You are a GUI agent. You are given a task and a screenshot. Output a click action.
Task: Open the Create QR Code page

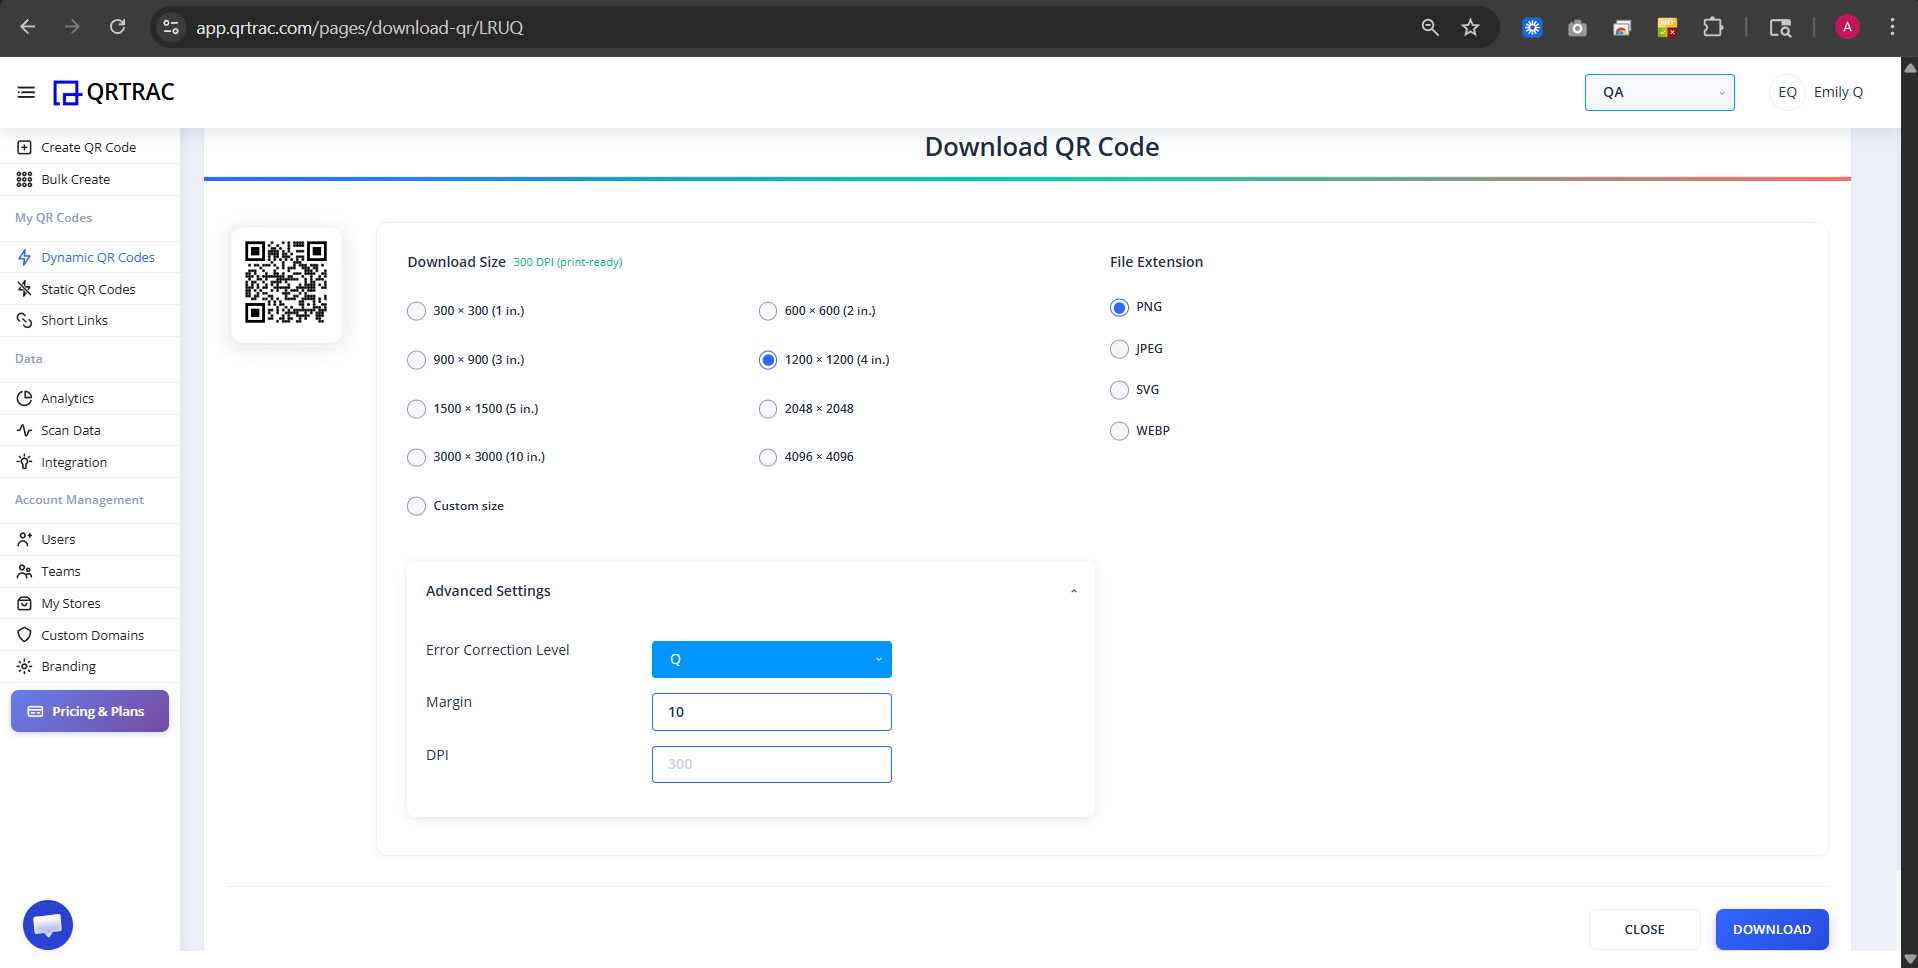tap(88, 147)
